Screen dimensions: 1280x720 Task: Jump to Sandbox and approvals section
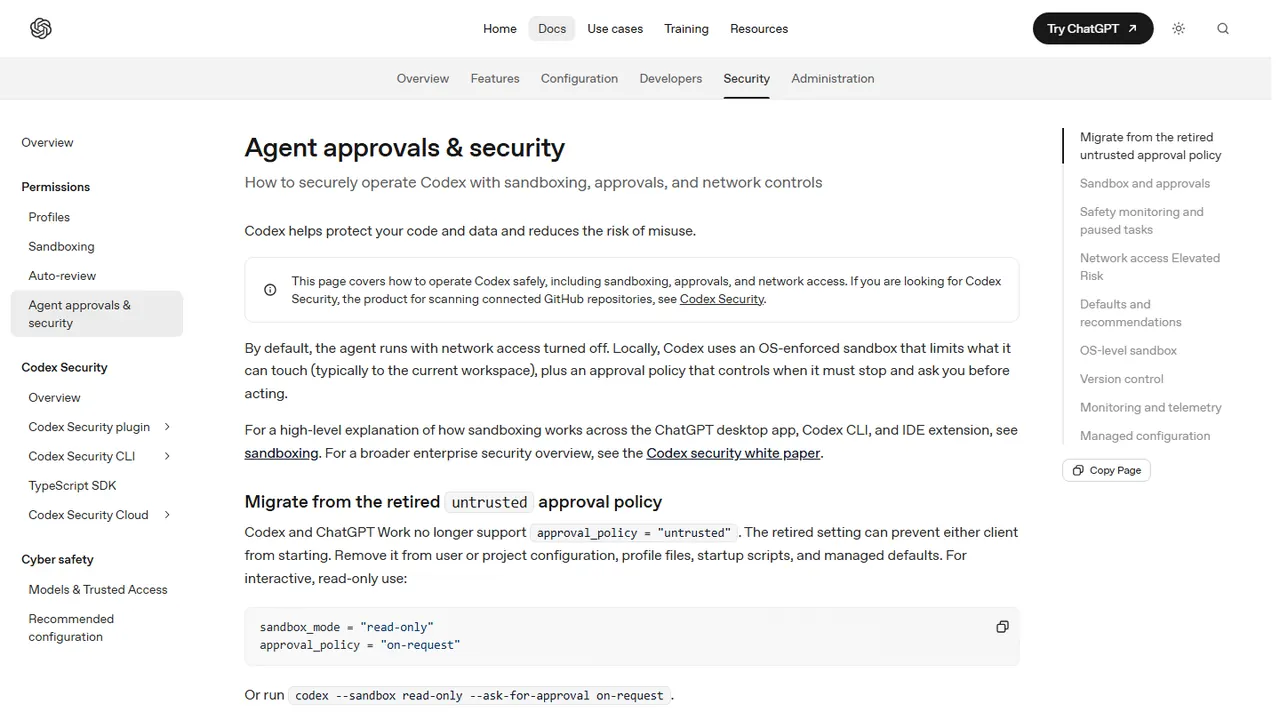[1145, 184]
